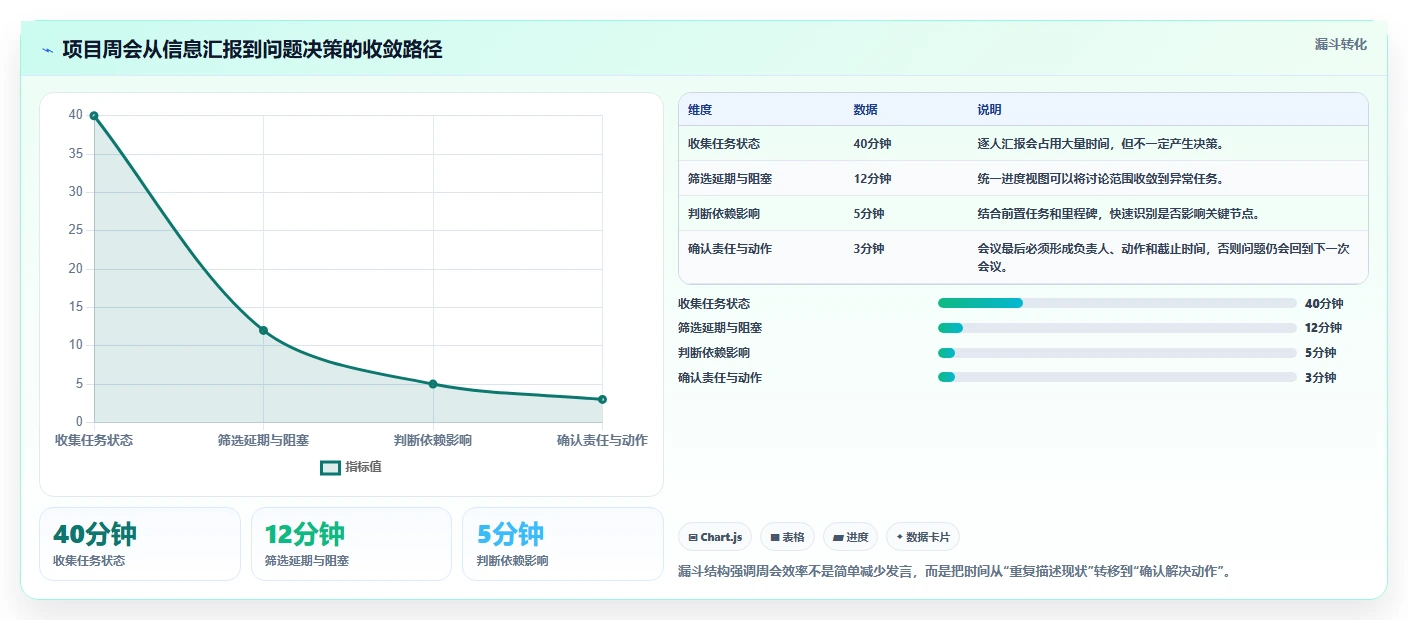Click the 数据卡片 tag chip
The height and width of the screenshot is (620, 1408).
(x=923, y=537)
